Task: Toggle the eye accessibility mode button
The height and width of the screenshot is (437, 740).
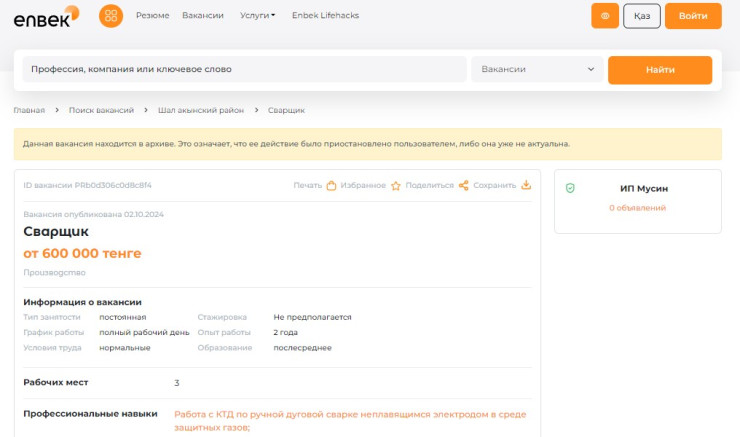Action: point(604,16)
